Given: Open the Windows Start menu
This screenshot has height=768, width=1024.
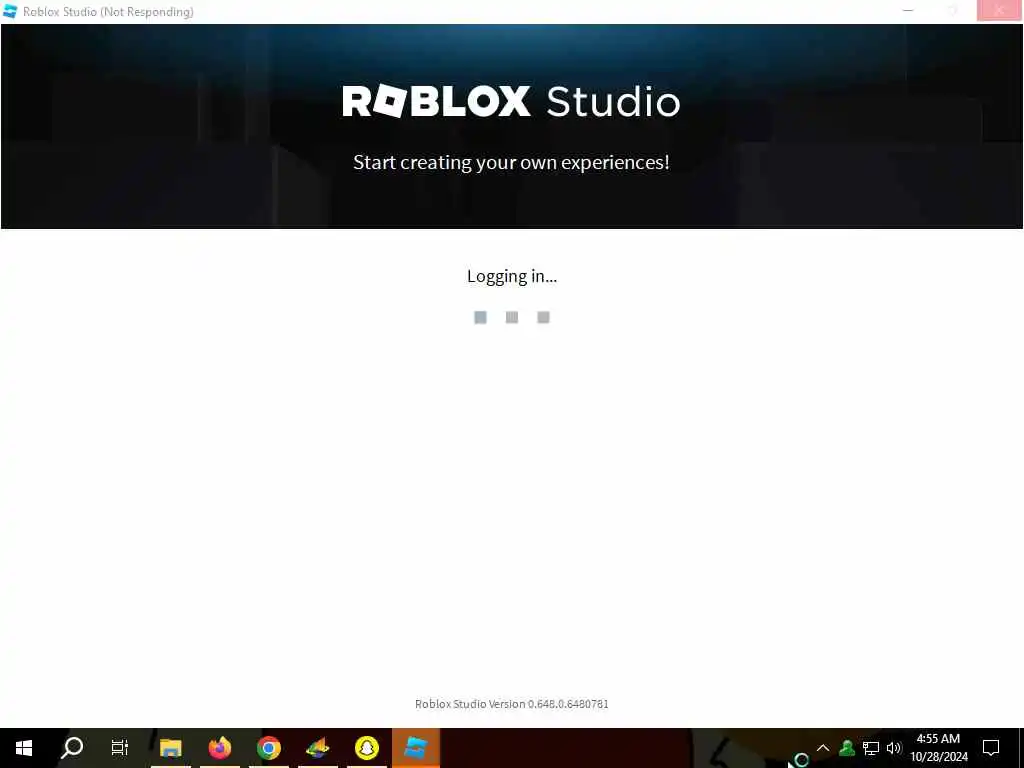Looking at the screenshot, I should point(24,748).
